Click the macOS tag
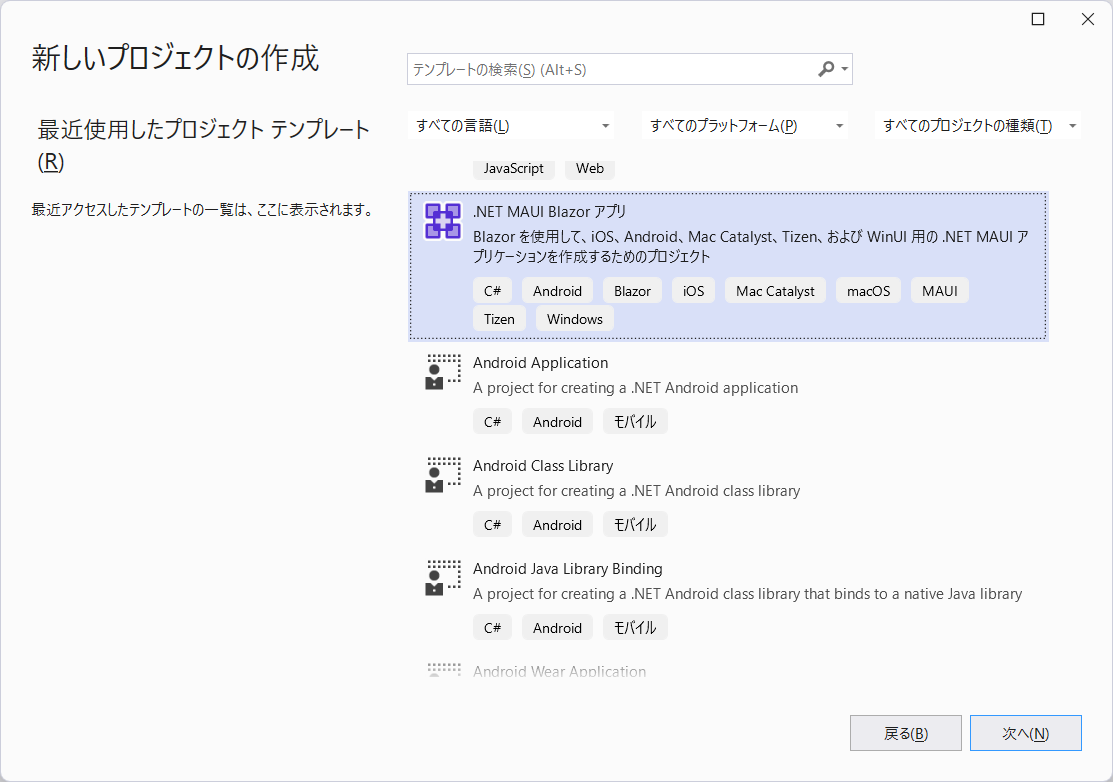Viewport: 1113px width, 782px height. 868,291
